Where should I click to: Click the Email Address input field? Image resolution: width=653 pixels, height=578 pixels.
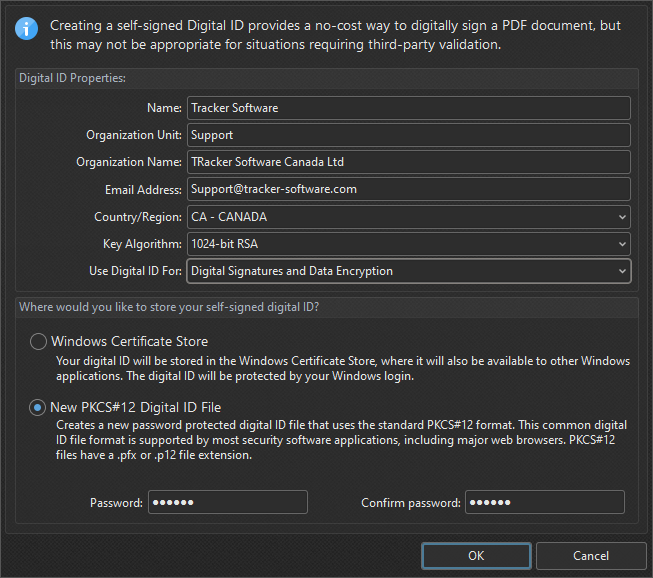pos(409,189)
